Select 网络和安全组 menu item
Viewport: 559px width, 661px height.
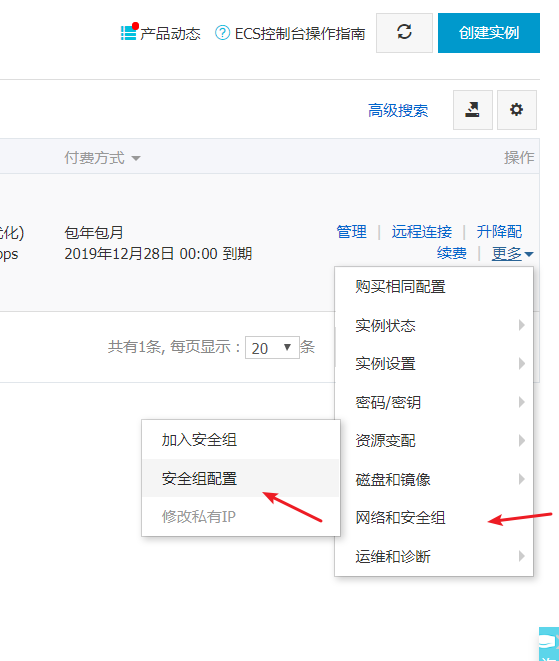coord(434,518)
